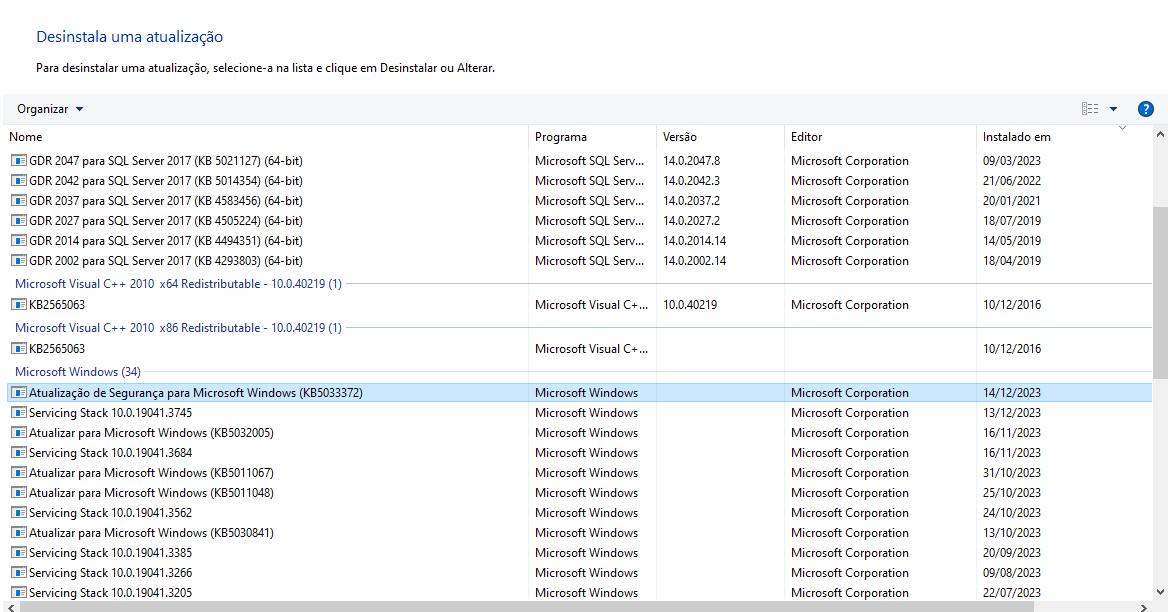This screenshot has height=612, width=1168.
Task: Click the horizontal scrollbar left arrow
Action: point(10,608)
